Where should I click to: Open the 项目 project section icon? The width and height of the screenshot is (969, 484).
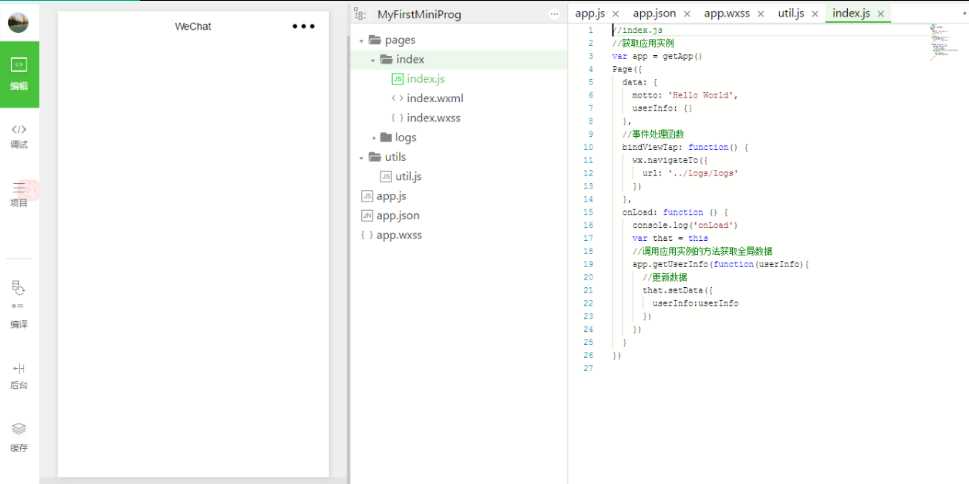pos(19,187)
